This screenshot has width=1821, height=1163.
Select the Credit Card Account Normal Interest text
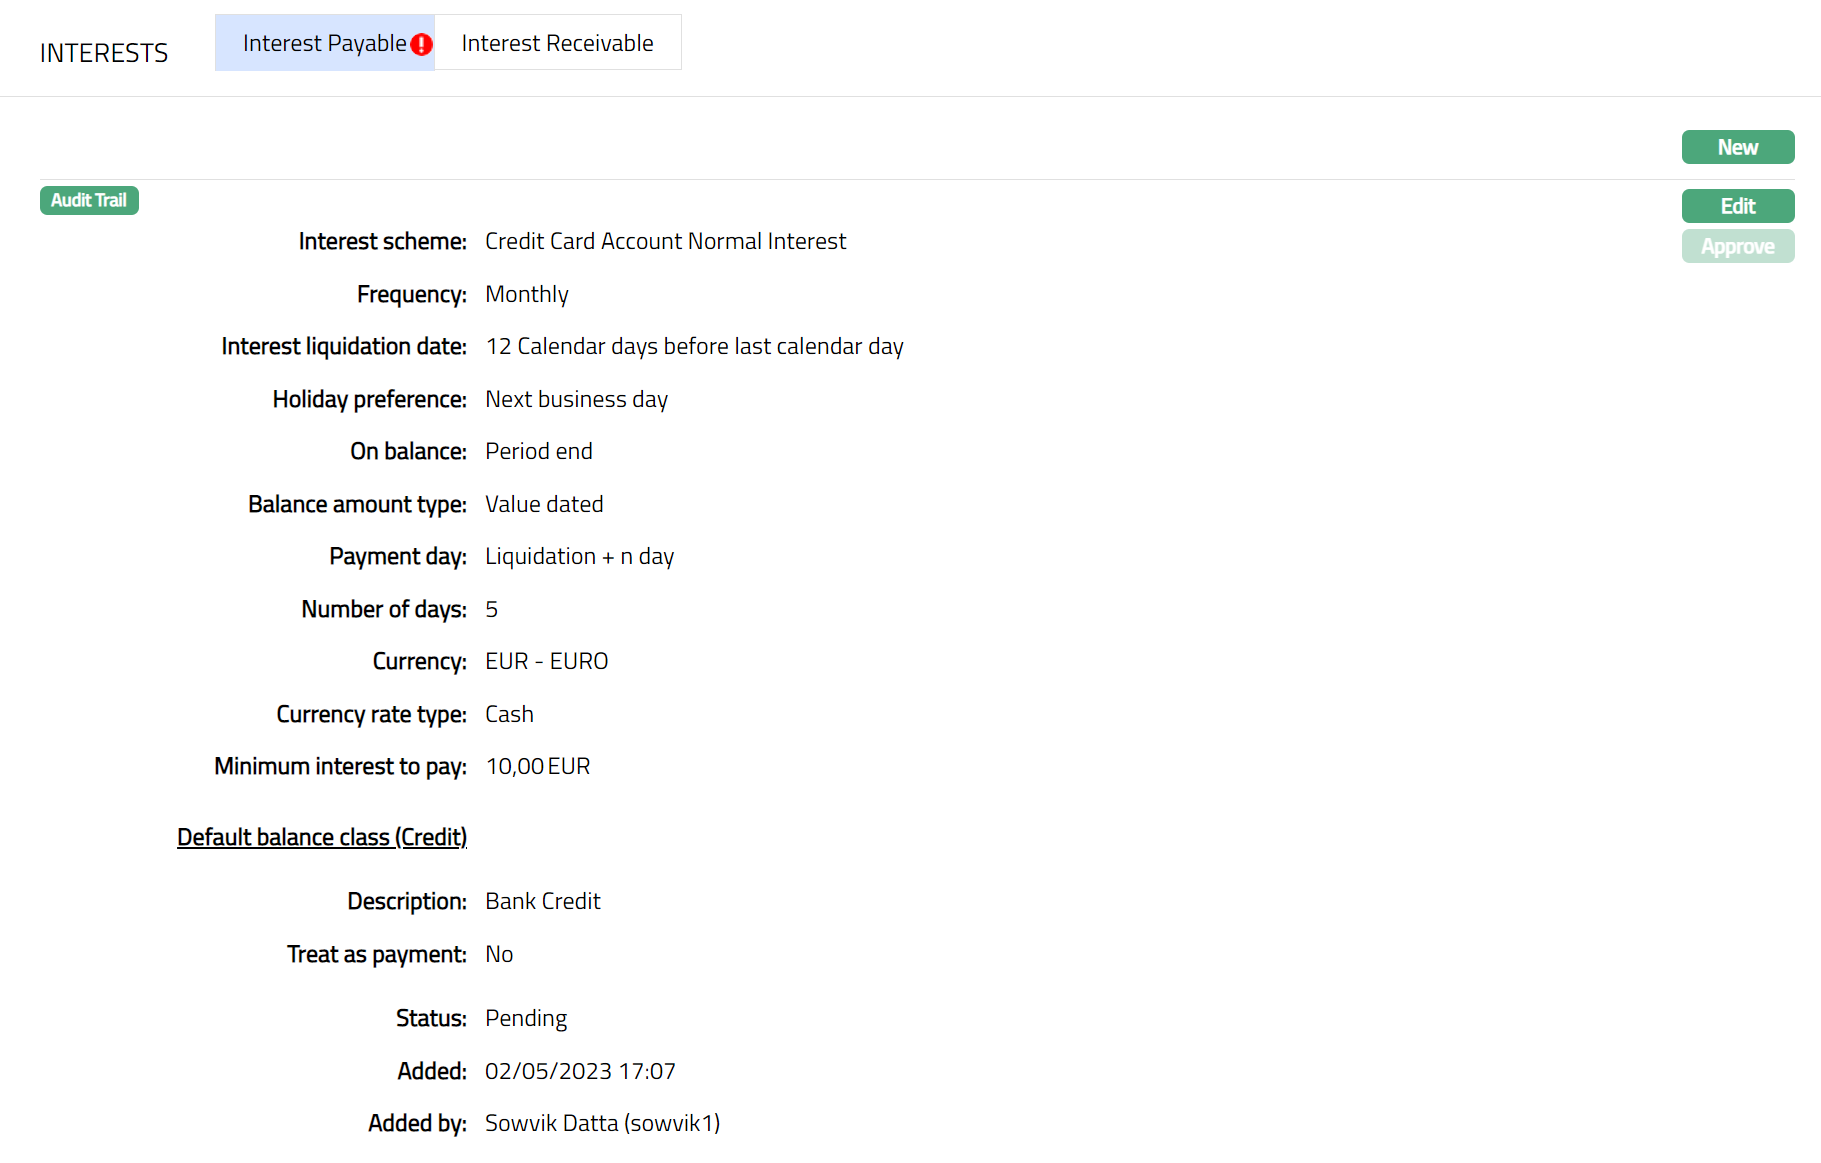tap(665, 241)
